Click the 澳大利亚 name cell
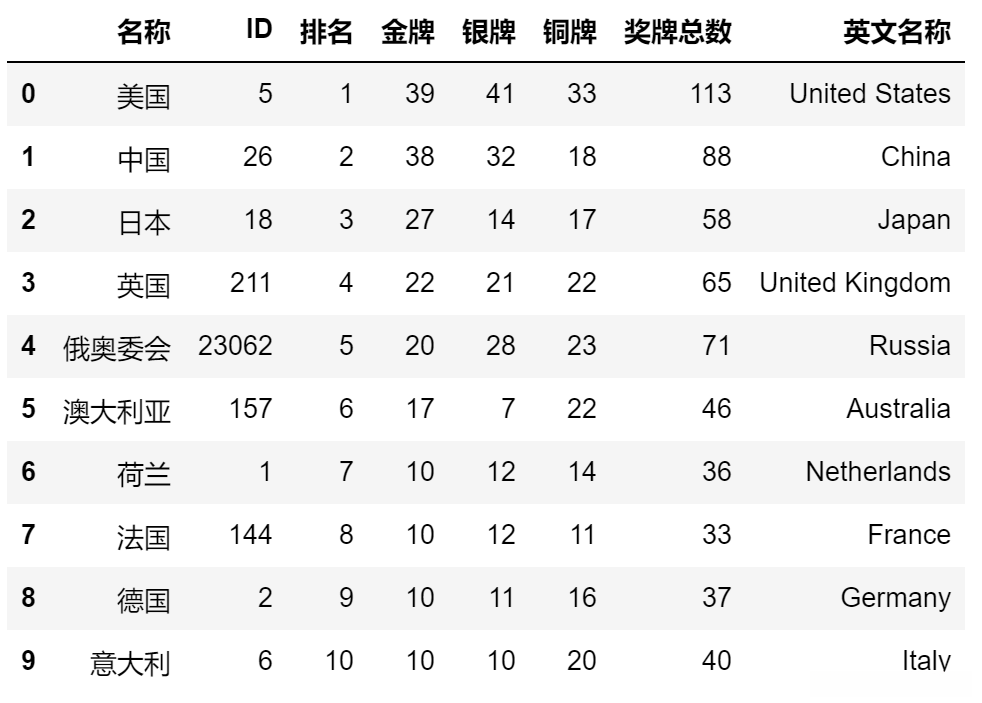 click(116, 410)
